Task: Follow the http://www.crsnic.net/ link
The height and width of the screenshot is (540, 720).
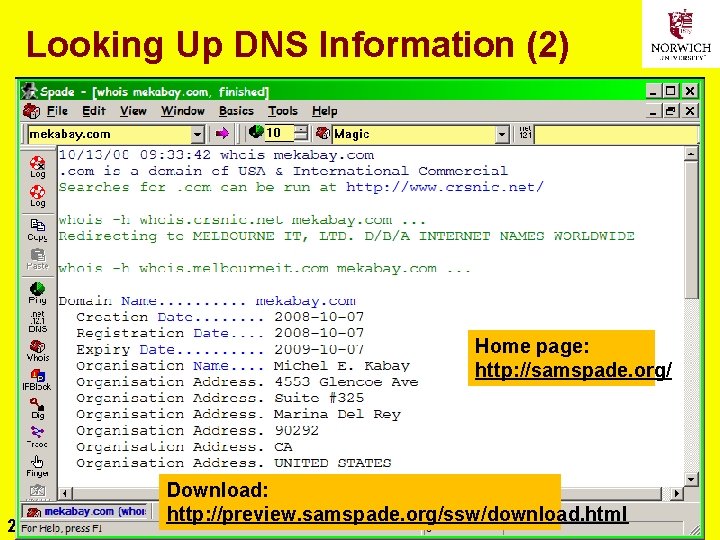Action: coord(444,187)
